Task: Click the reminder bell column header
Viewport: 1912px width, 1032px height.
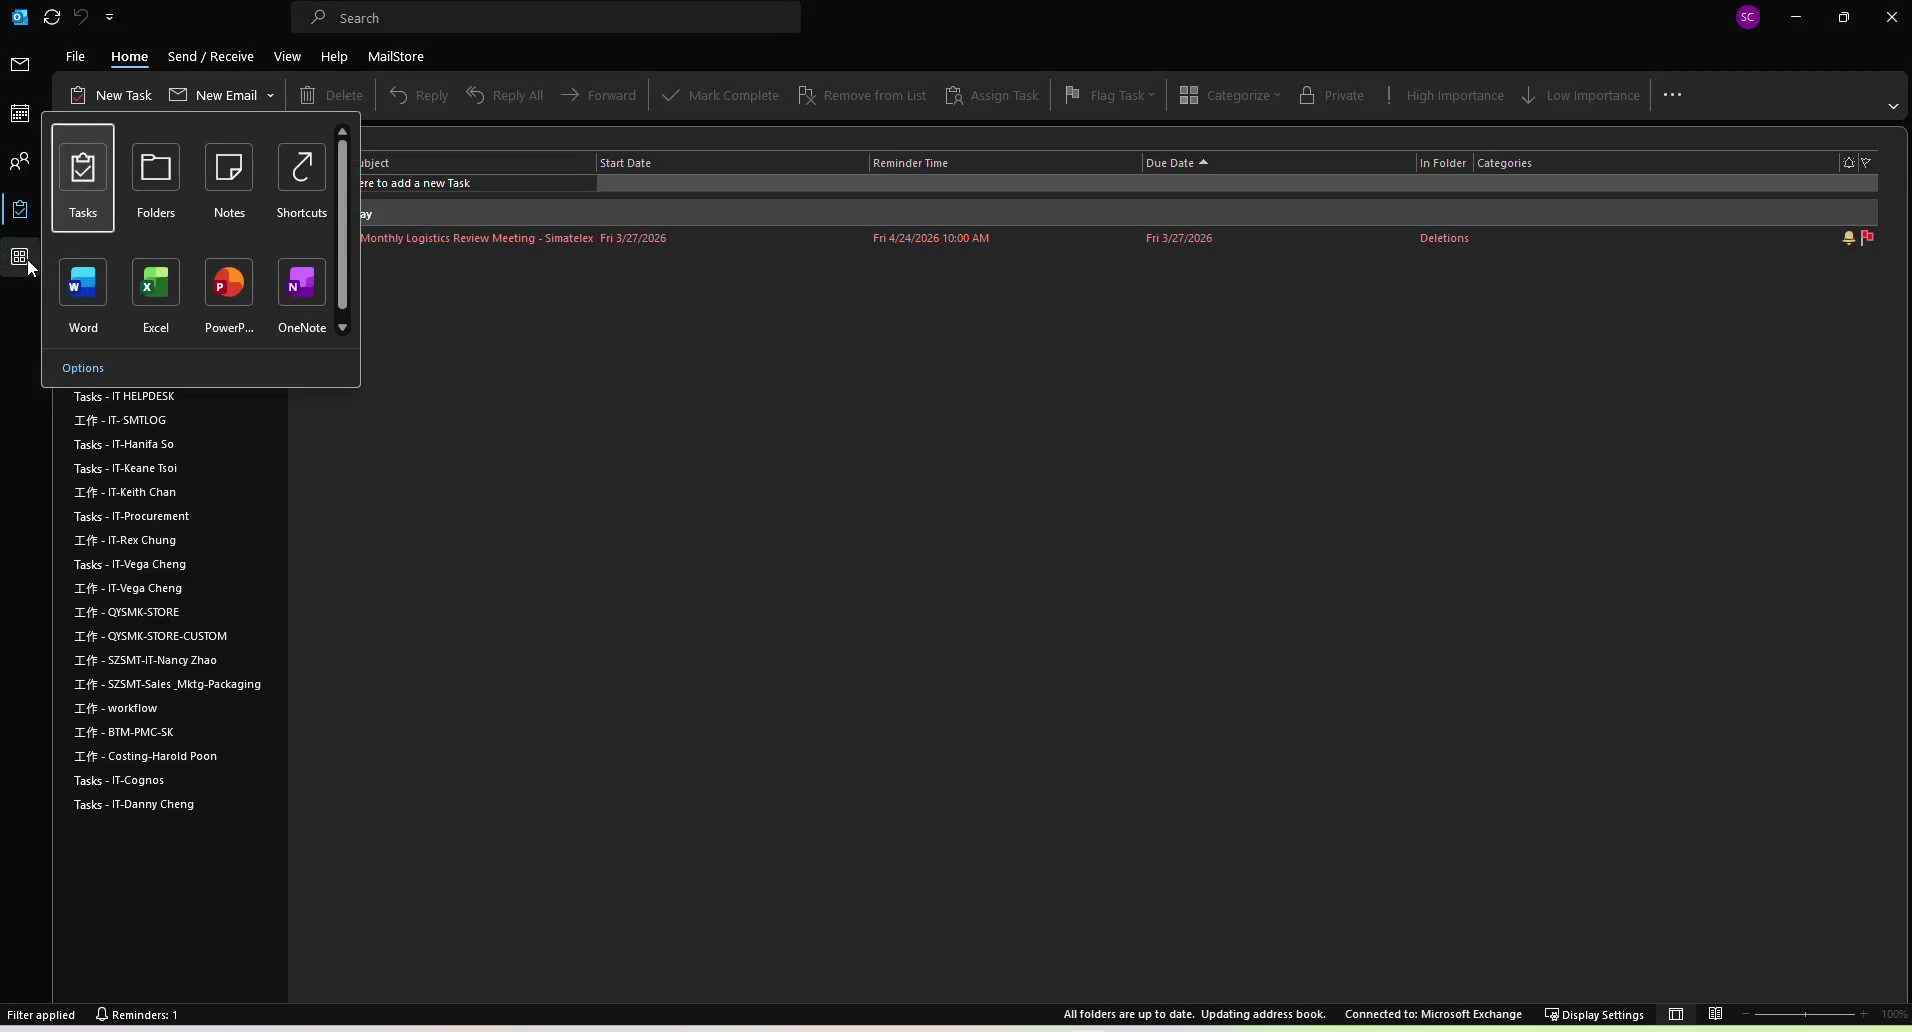Action: pyautogui.click(x=1848, y=163)
